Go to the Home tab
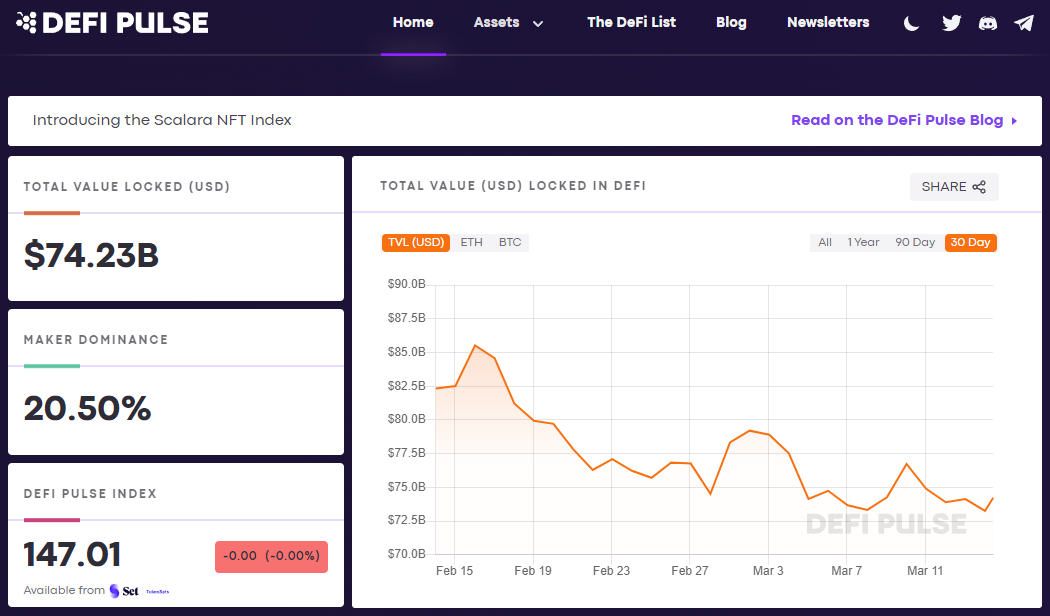Viewport: 1050px width, 616px height. 413,22
